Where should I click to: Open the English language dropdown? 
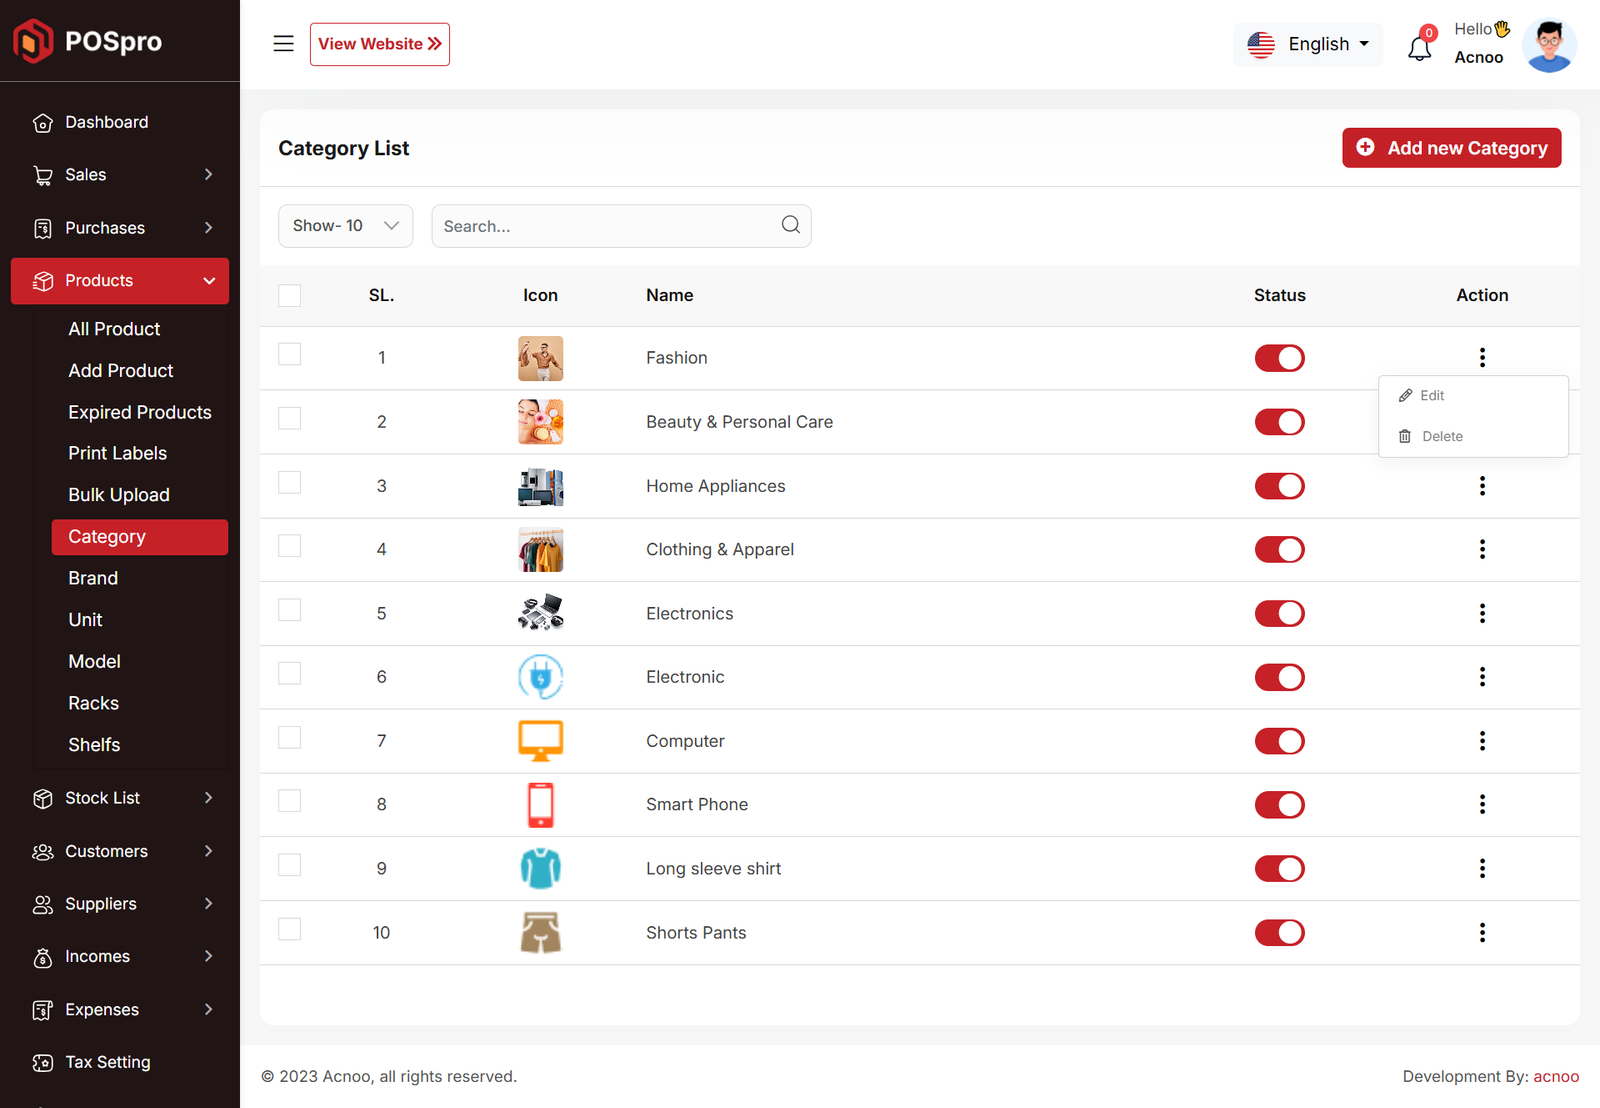[1308, 44]
